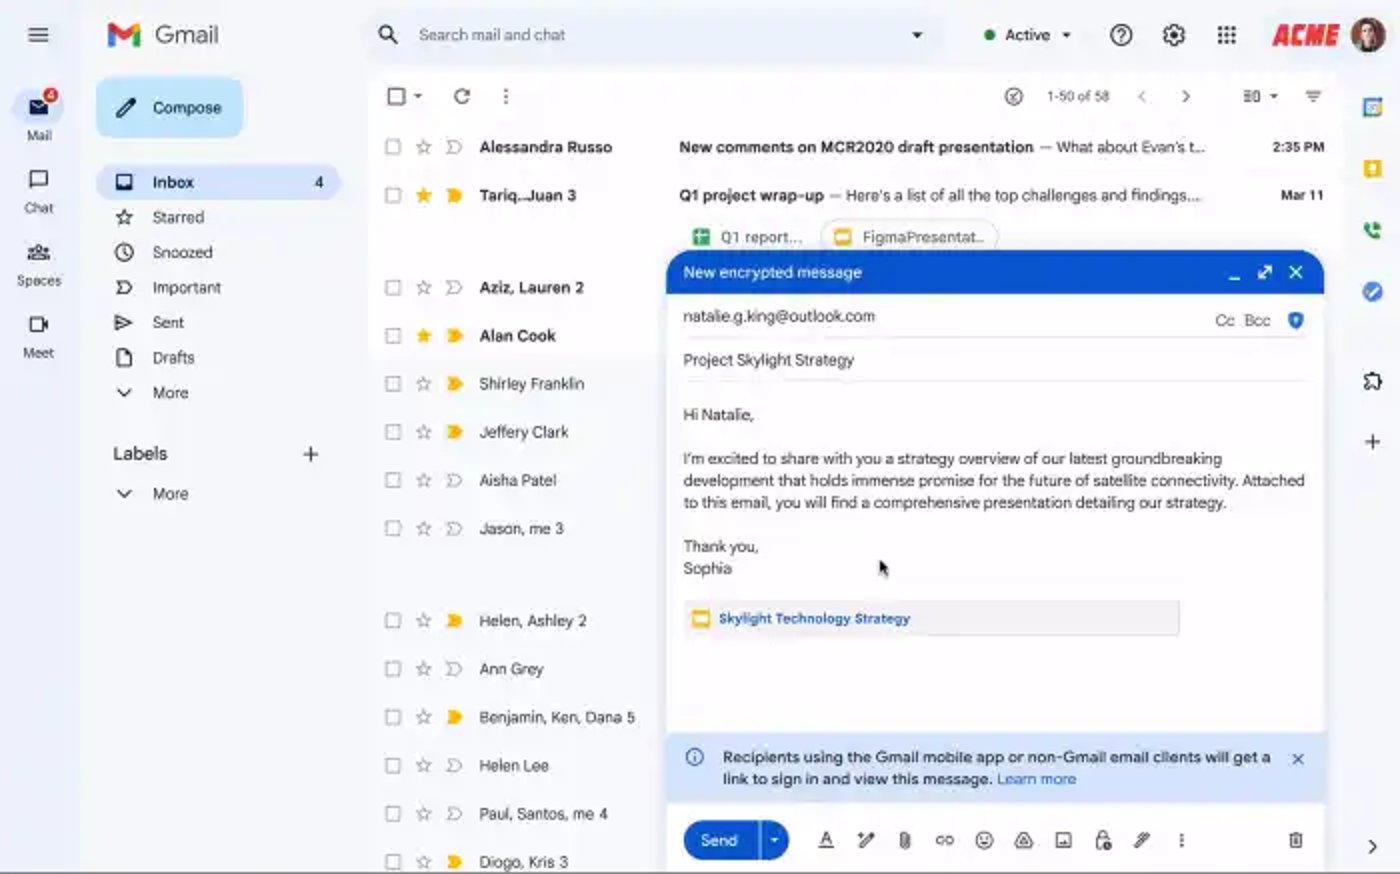Tick the checkbox for Ann Grey email
Screen dimensions: 1400x874
click(393, 669)
